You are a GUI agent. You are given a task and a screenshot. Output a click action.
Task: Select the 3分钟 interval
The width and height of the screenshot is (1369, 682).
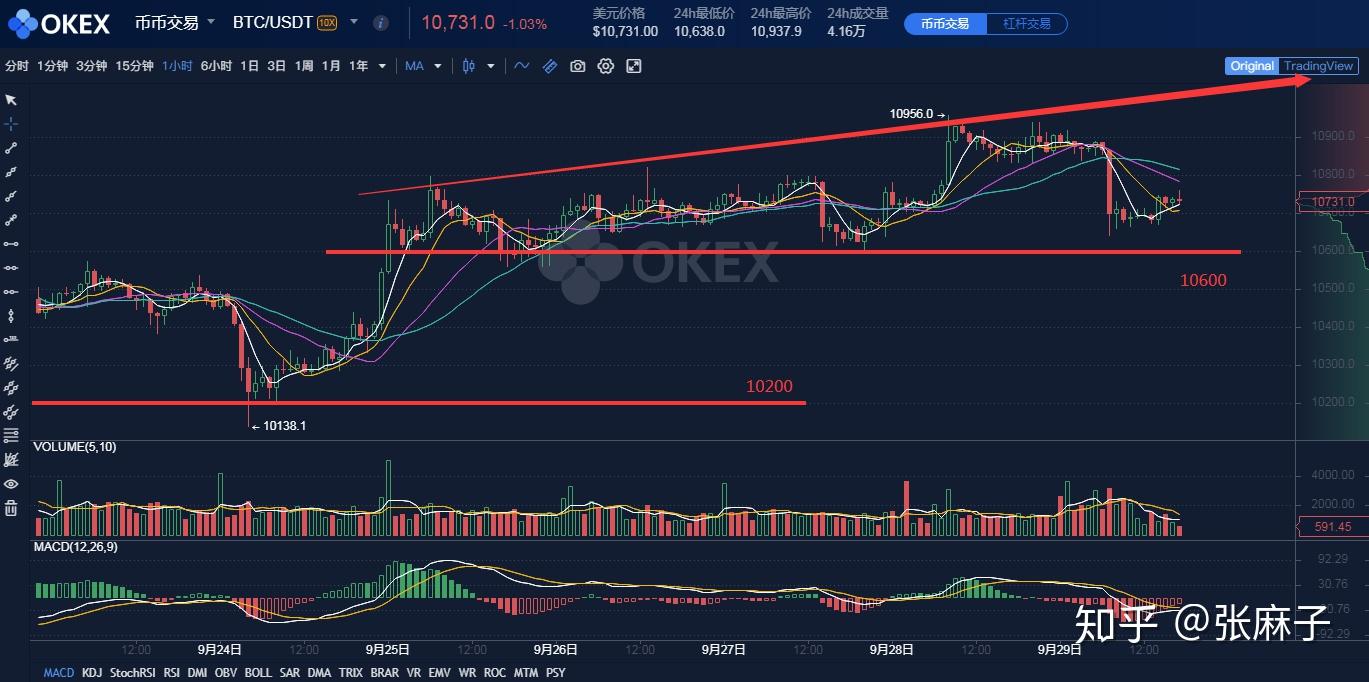click(91, 66)
